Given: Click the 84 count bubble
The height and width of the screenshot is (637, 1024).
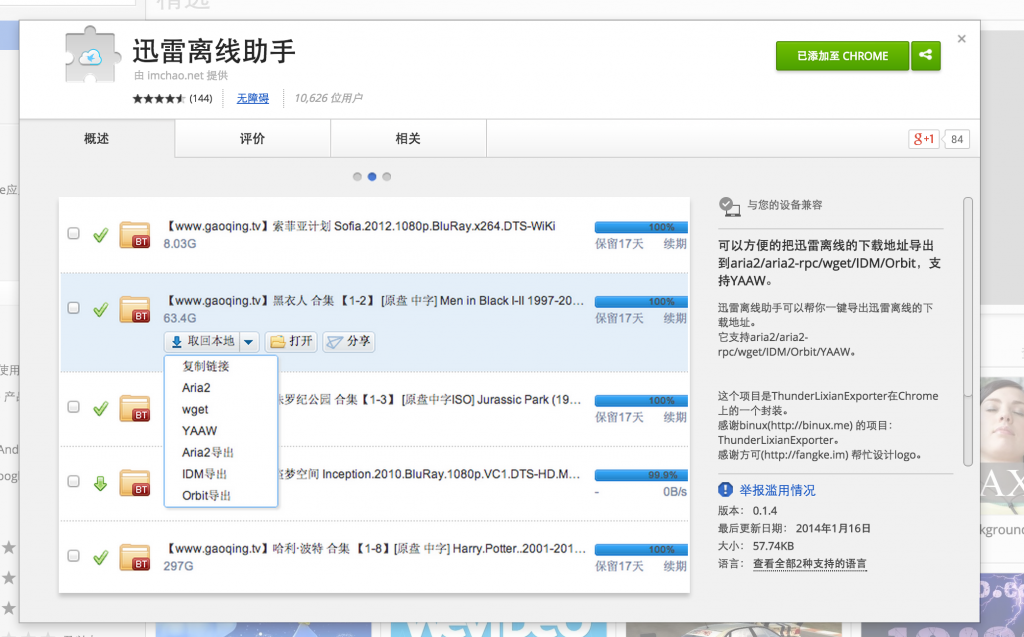Looking at the screenshot, I should click(957, 139).
